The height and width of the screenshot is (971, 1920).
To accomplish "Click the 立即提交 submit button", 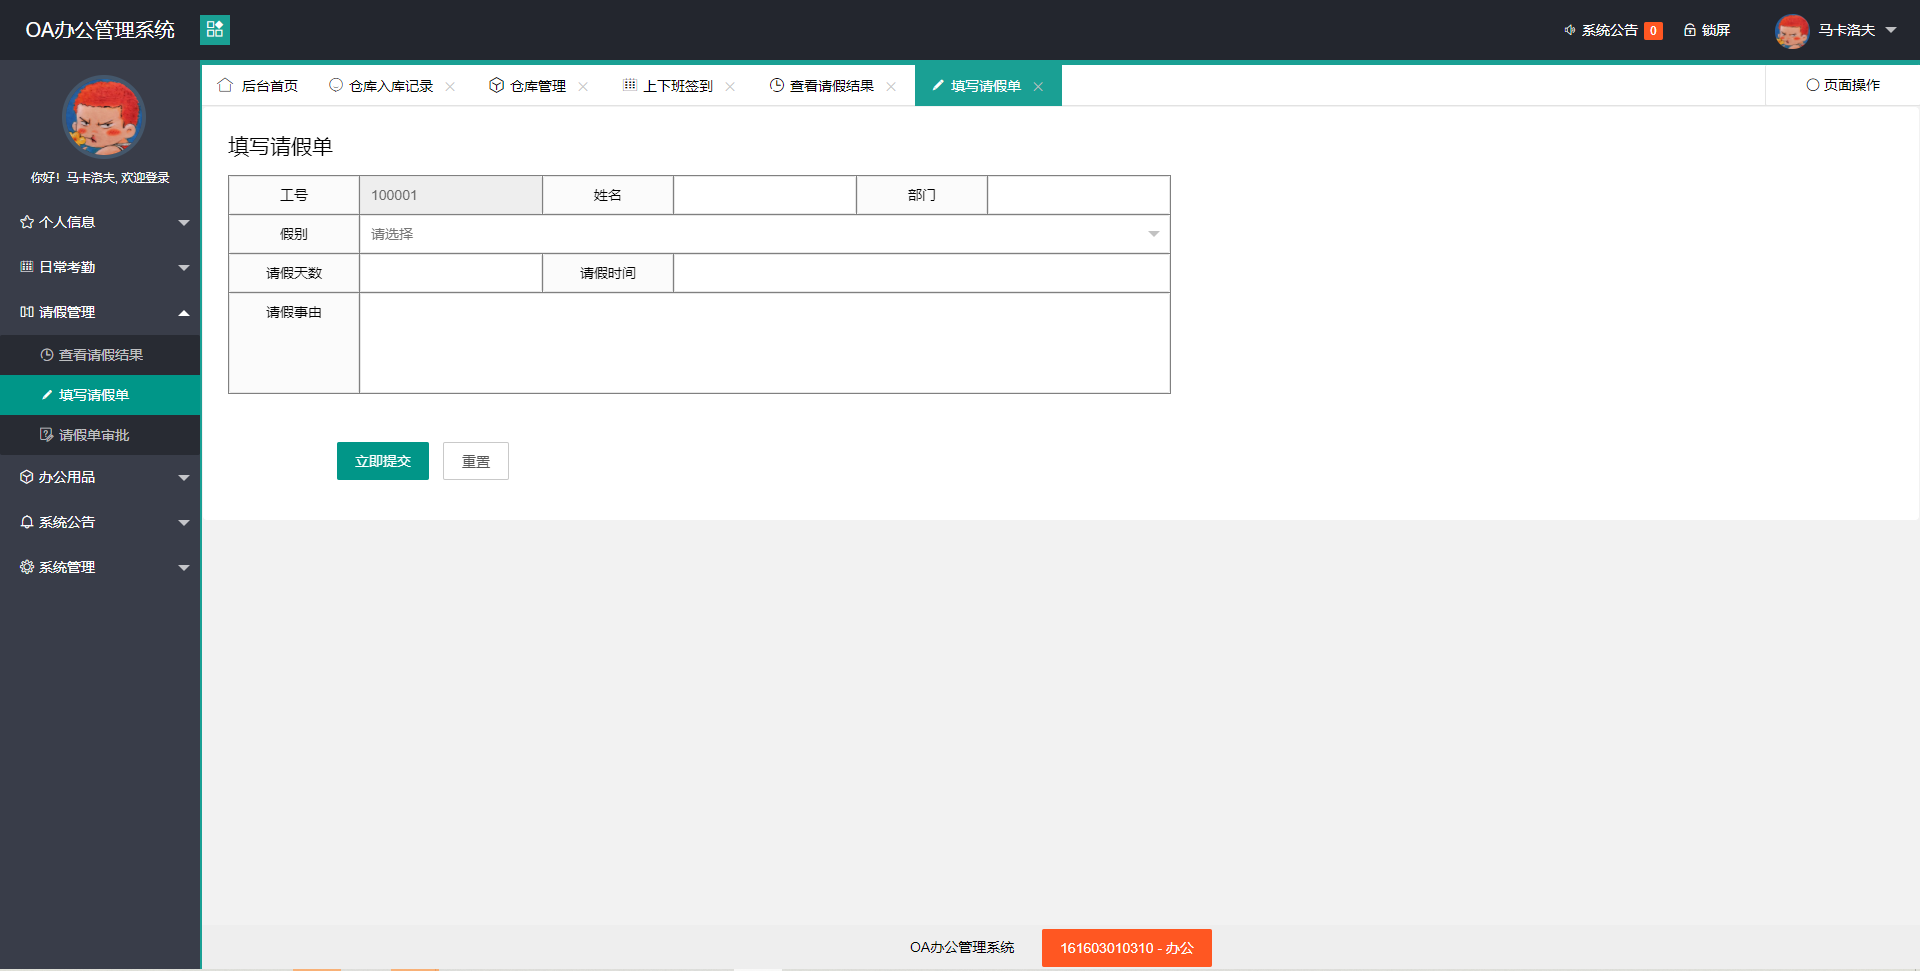I will [x=383, y=461].
